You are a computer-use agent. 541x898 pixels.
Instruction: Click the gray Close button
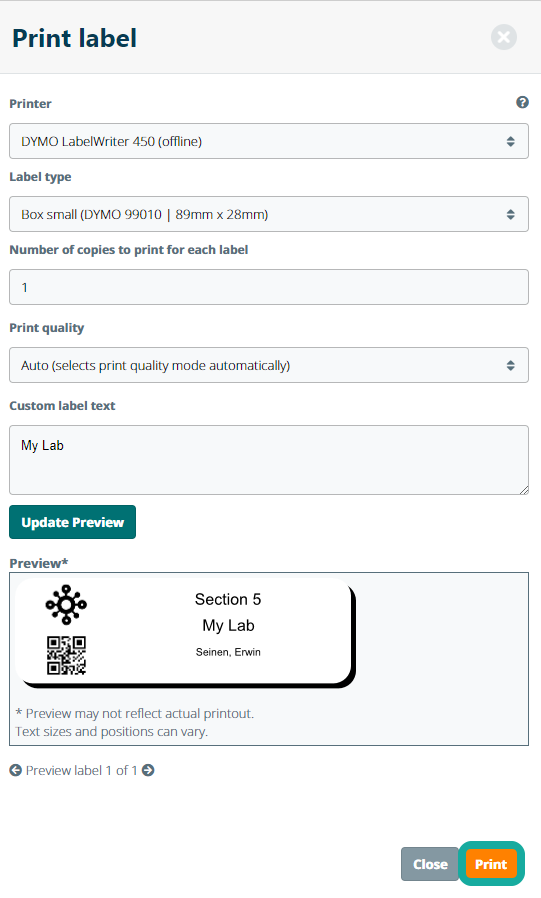coord(430,864)
